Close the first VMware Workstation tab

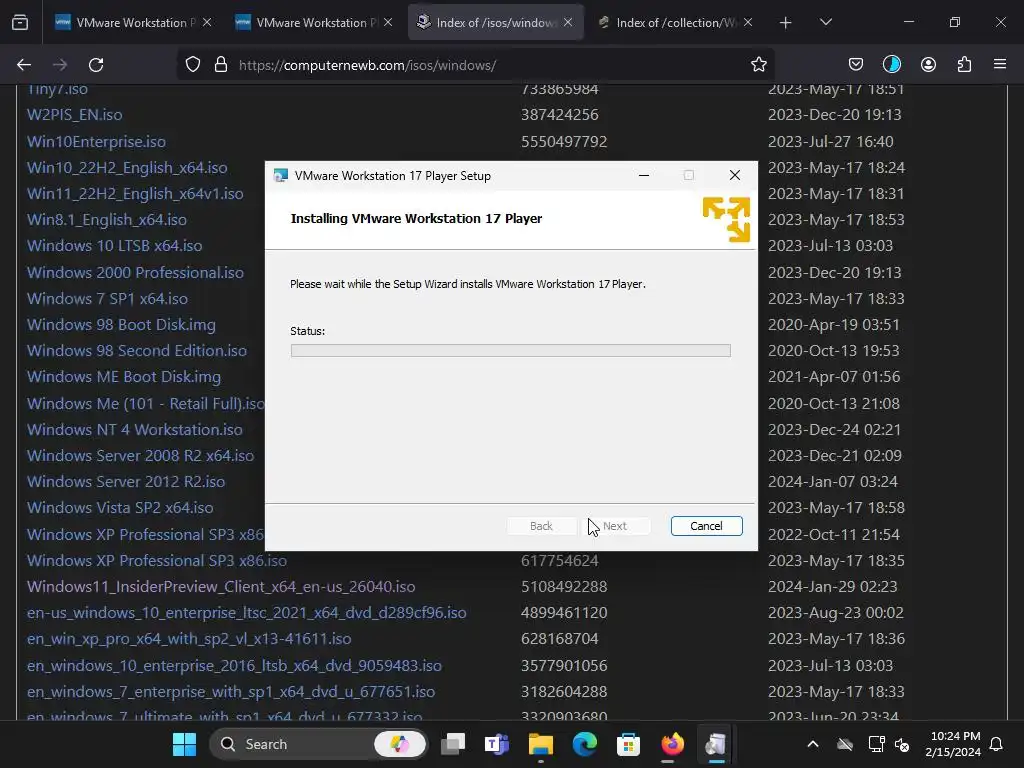[207, 23]
